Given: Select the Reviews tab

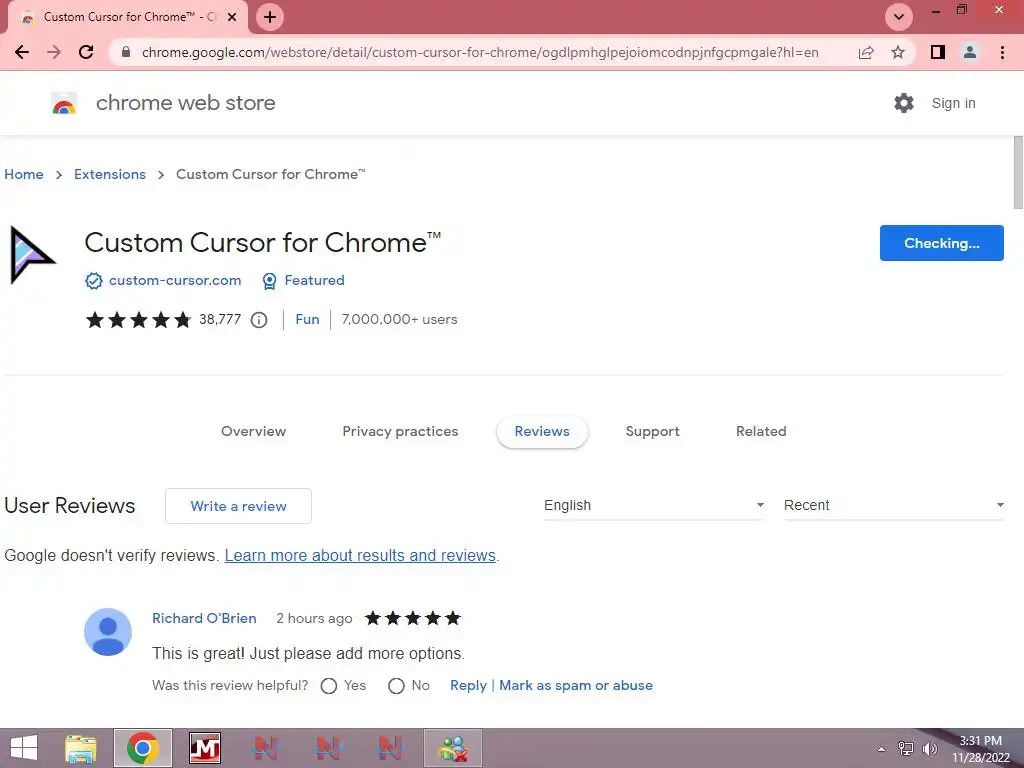Looking at the screenshot, I should [x=542, y=432].
